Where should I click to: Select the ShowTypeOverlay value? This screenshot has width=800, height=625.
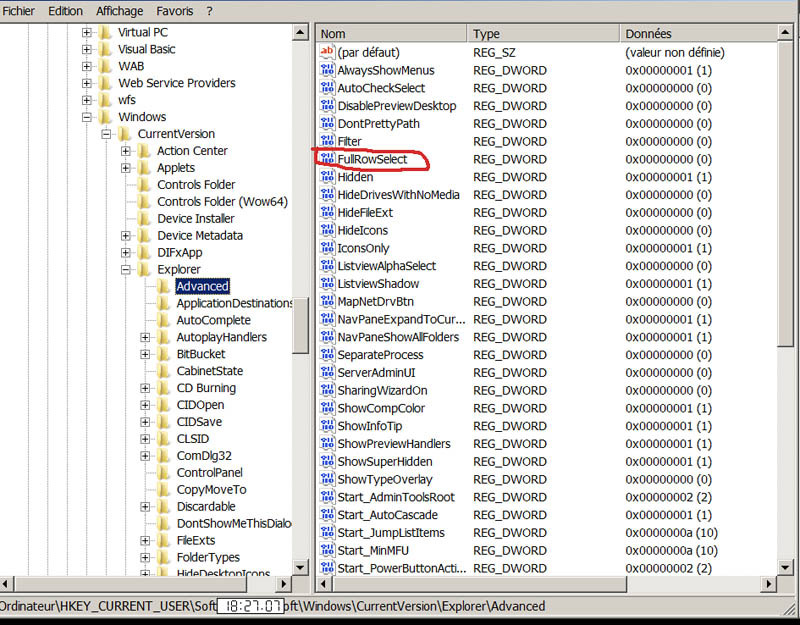pos(385,479)
